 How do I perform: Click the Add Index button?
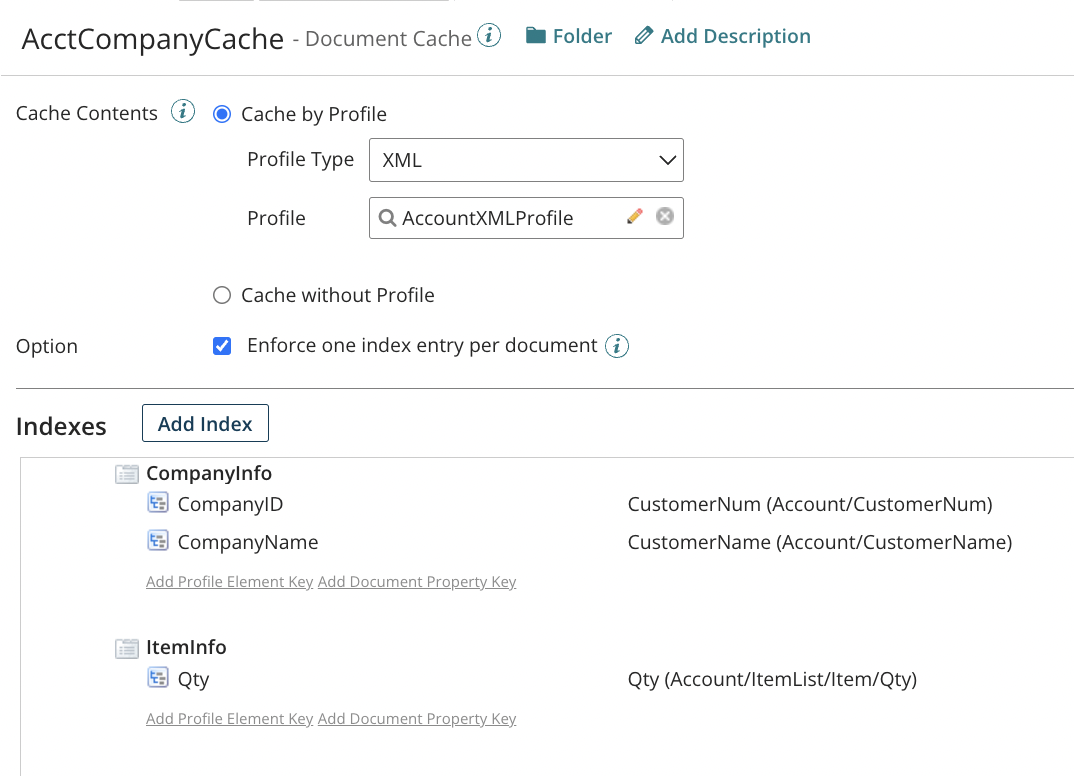pyautogui.click(x=204, y=423)
